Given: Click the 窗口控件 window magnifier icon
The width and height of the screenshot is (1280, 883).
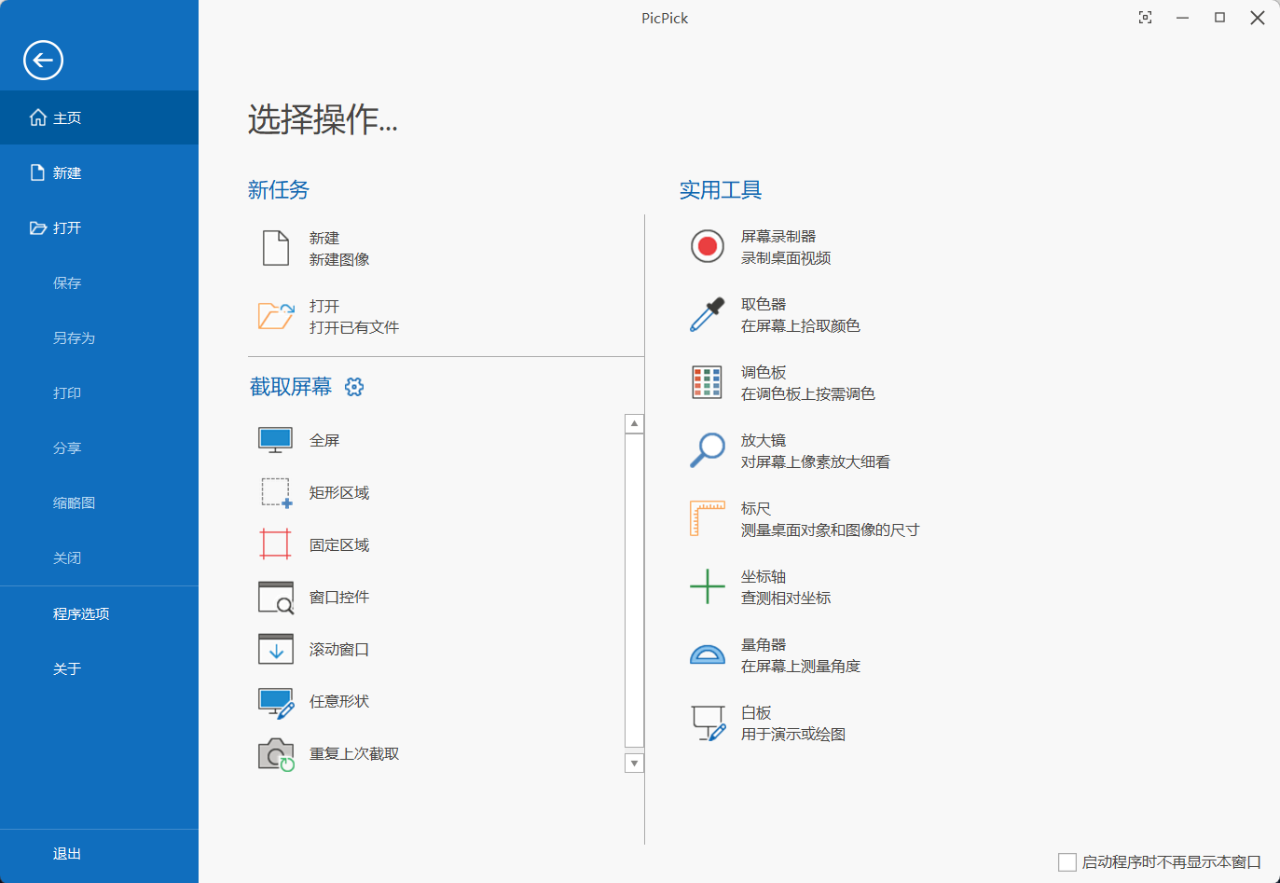Looking at the screenshot, I should pos(276,597).
